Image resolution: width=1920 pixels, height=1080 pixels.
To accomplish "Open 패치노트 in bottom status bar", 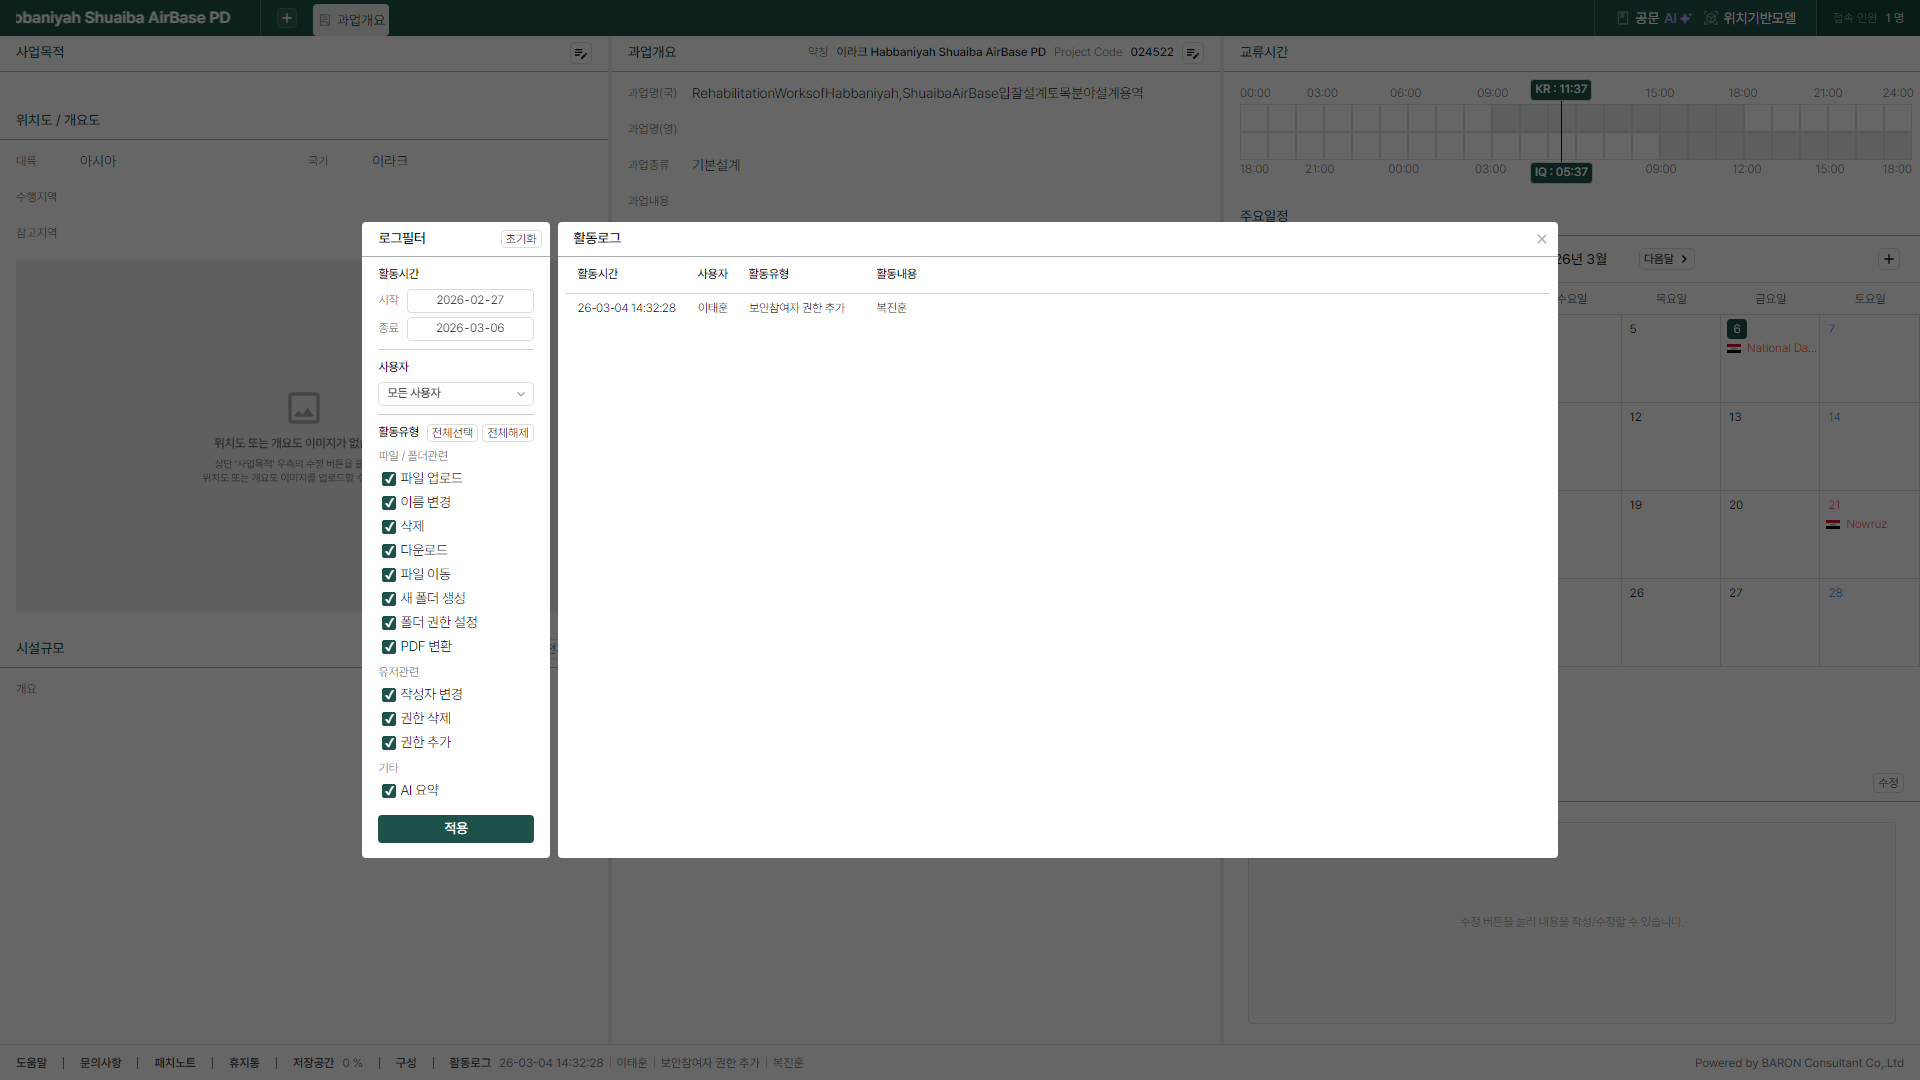I will (x=175, y=1063).
